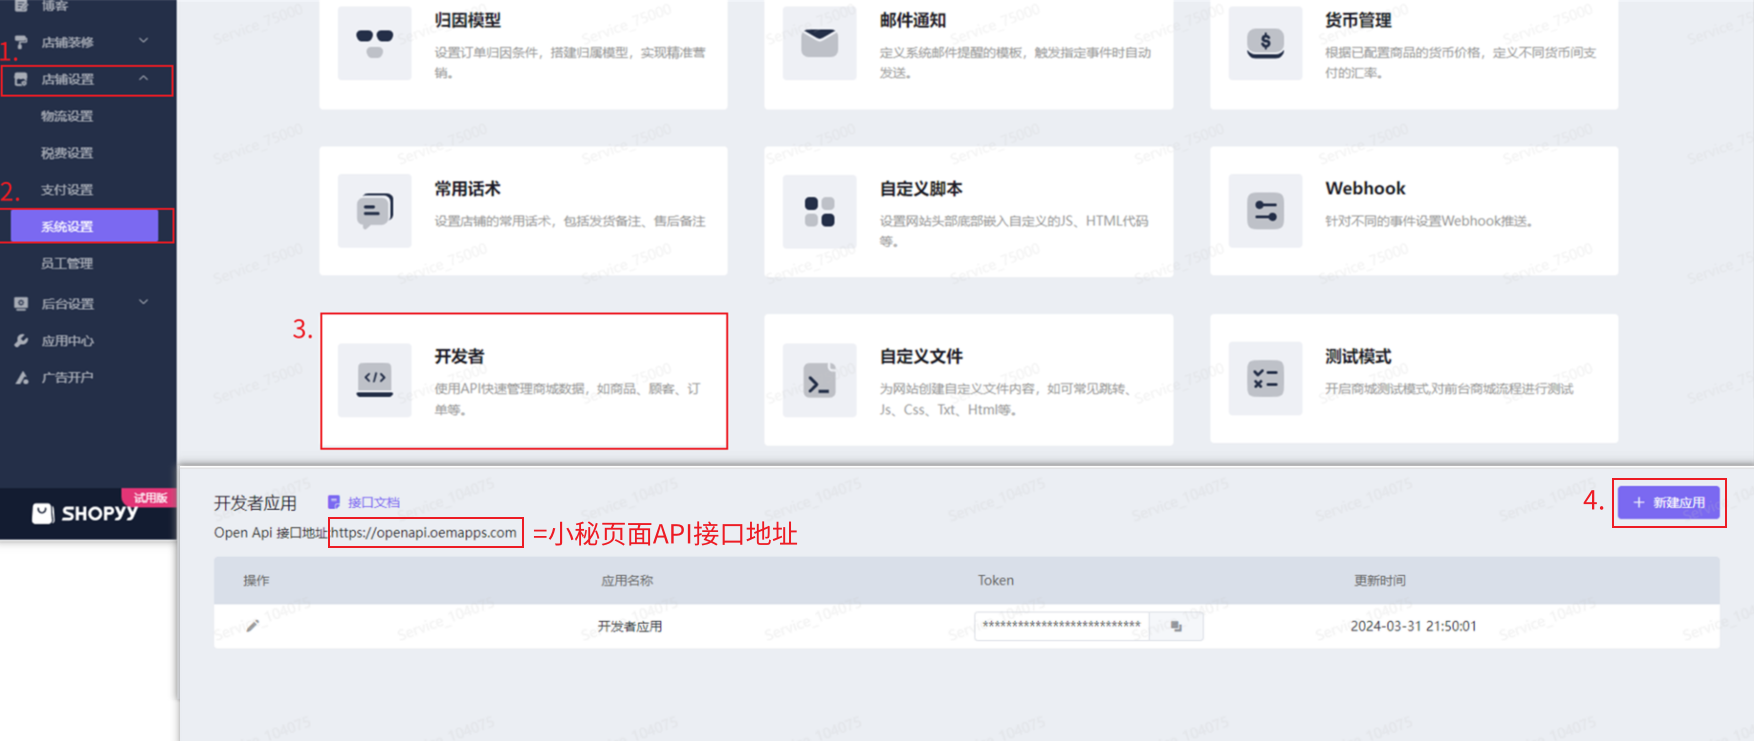1754x741 pixels.
Task: Select 系统设置 in sidebar
Action: tap(84, 226)
